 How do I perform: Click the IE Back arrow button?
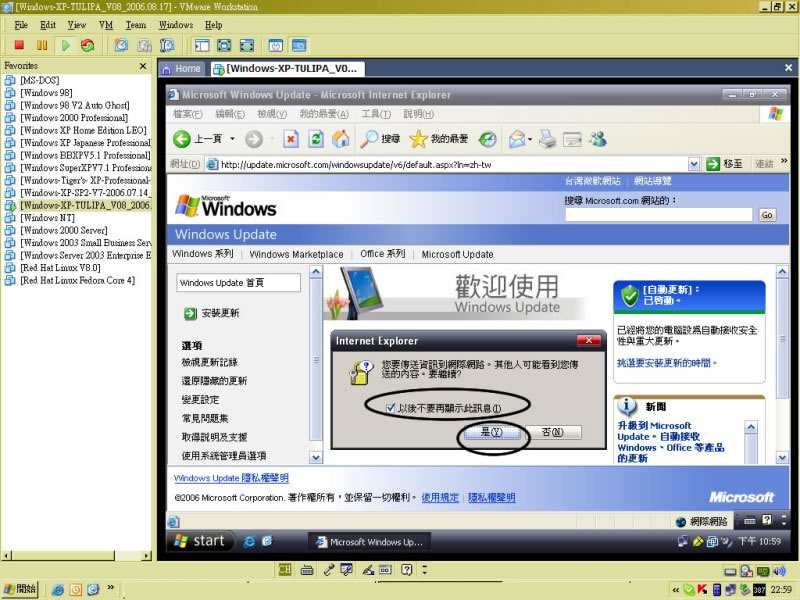[181, 139]
